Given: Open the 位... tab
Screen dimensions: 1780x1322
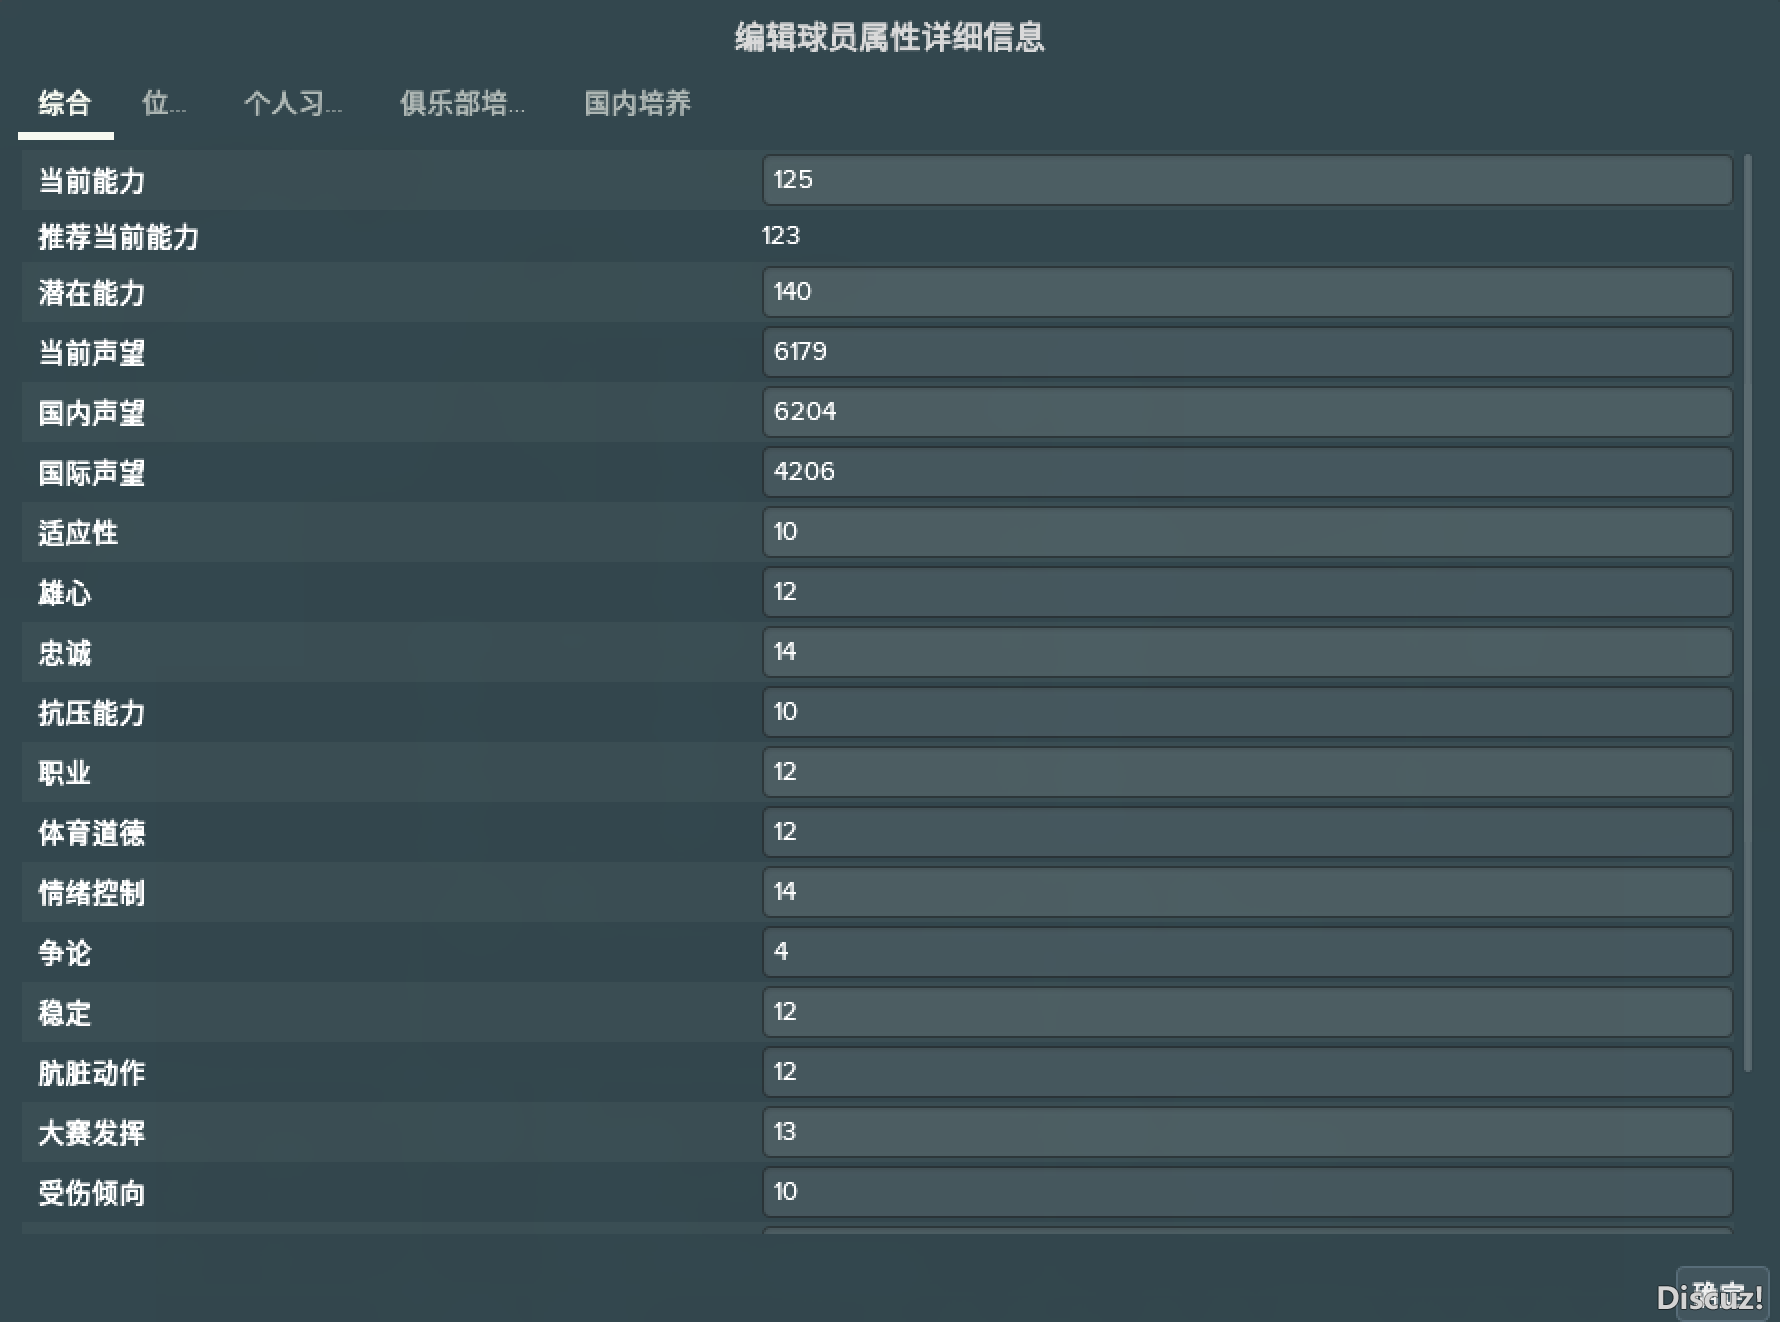Looking at the screenshot, I should pyautogui.click(x=164, y=103).
